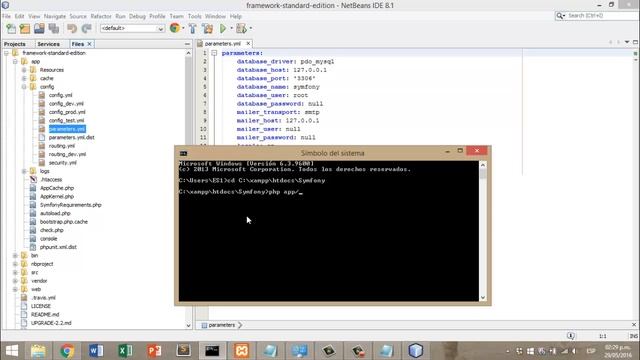Select routing.yml in file tree
Viewport: 640px width, 360px height.
pyautogui.click(x=62, y=146)
